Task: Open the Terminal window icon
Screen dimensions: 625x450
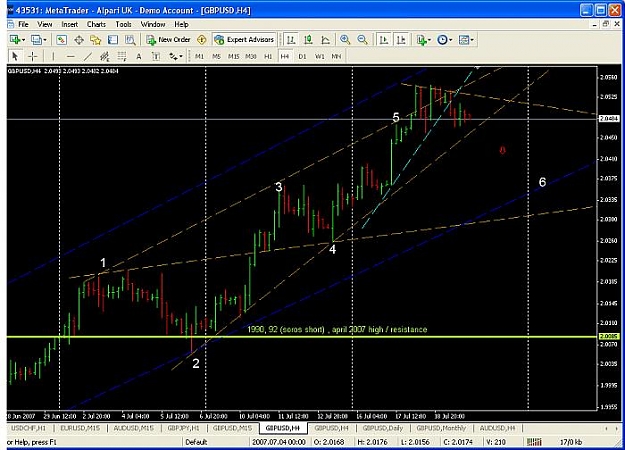Action: click(113, 39)
